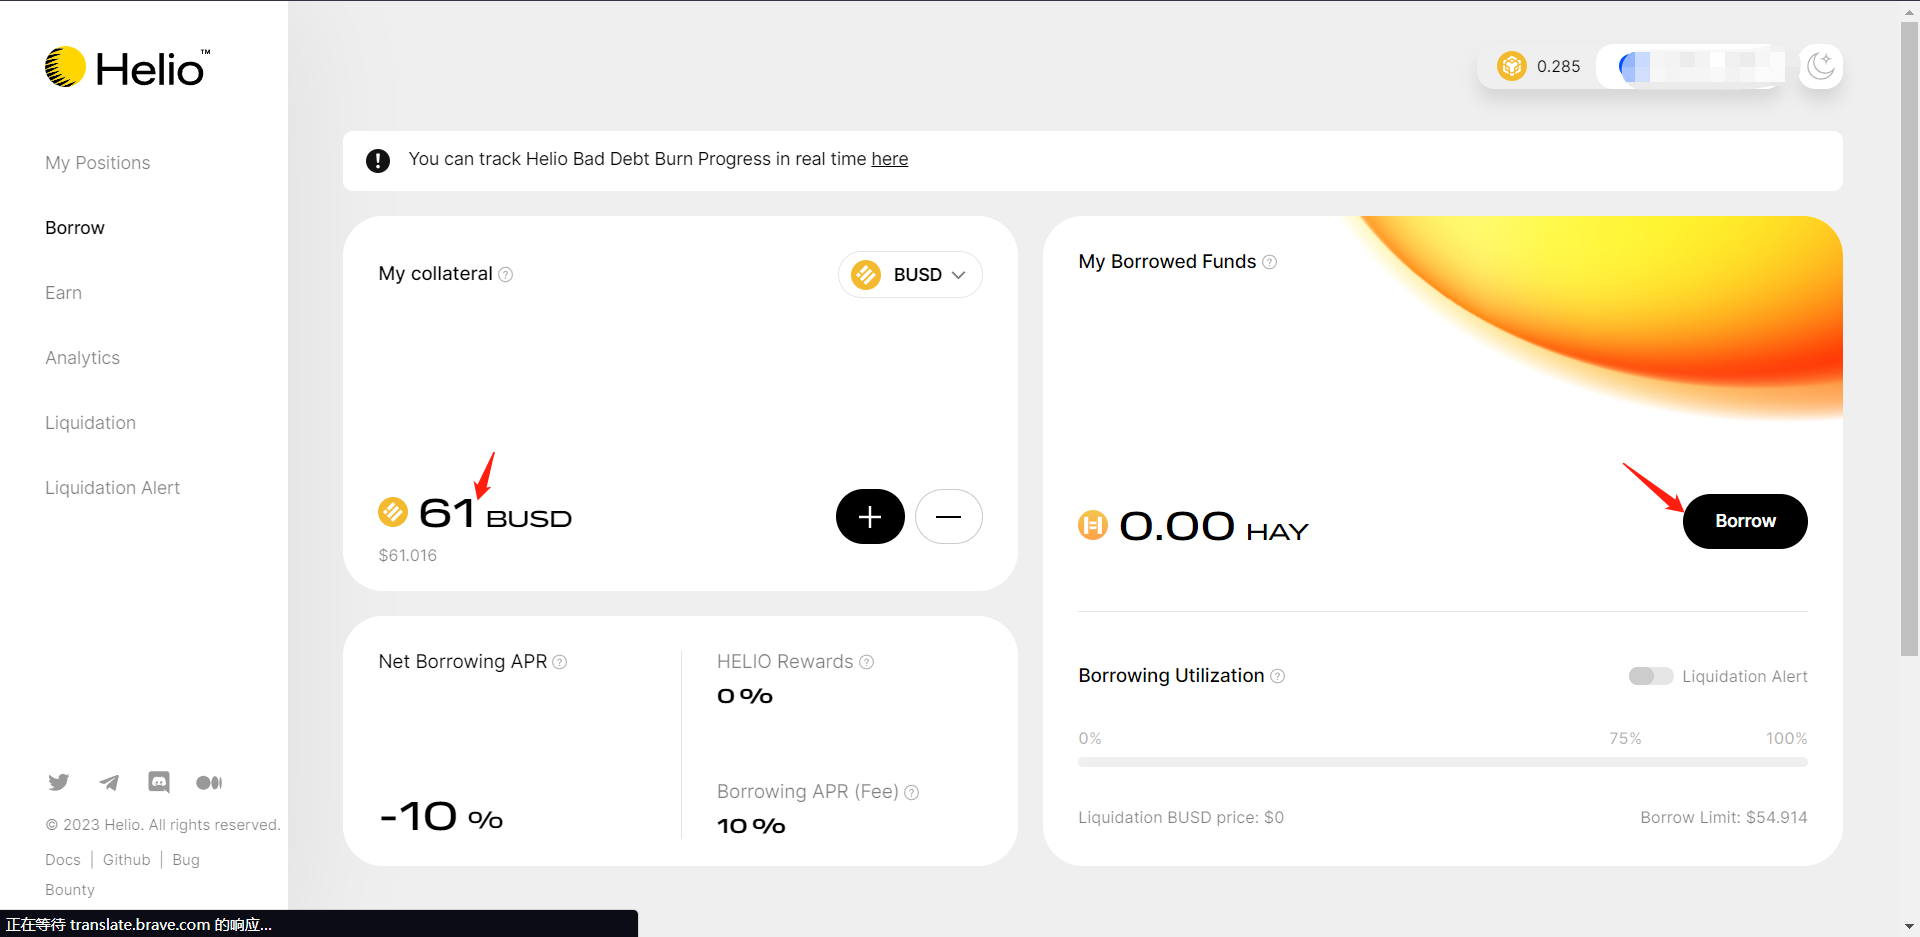This screenshot has width=1920, height=937.
Task: Open the 0.285 BNB balance pill
Action: tap(1539, 67)
